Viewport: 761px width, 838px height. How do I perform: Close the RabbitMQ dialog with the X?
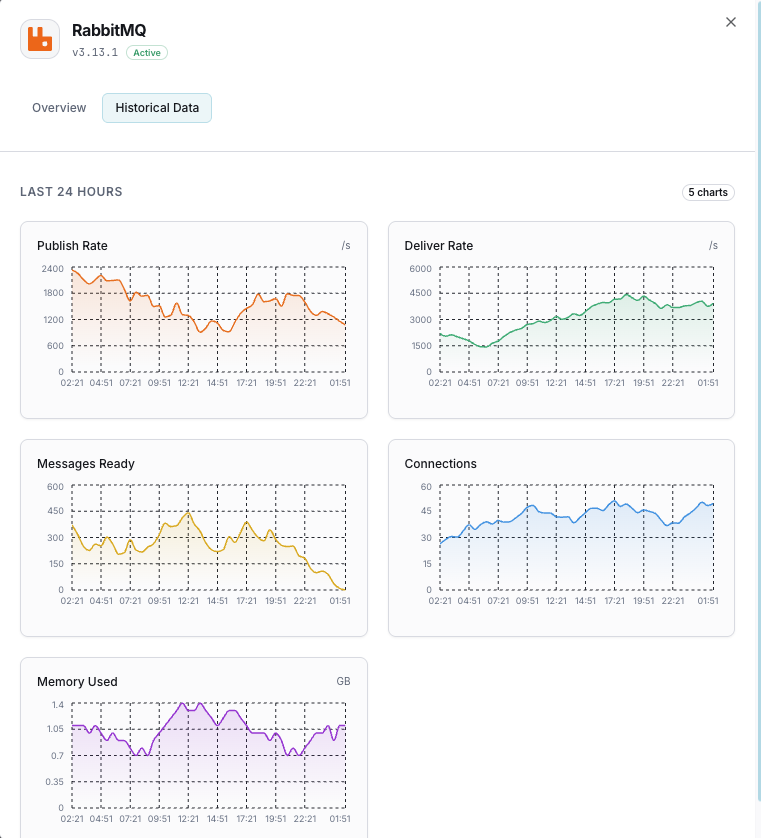[x=730, y=22]
